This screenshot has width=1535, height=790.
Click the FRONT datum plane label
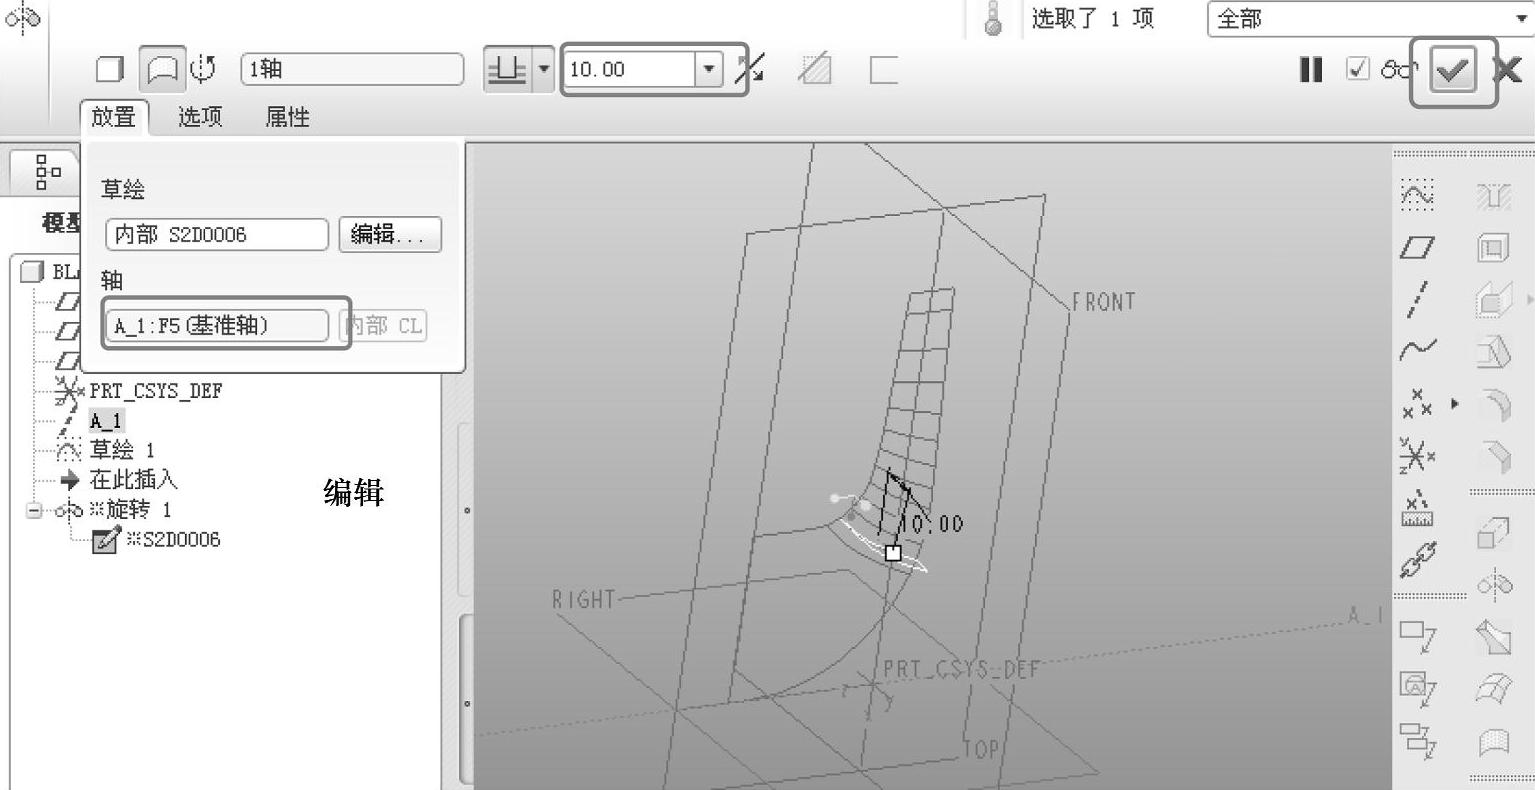pyautogui.click(x=1103, y=302)
